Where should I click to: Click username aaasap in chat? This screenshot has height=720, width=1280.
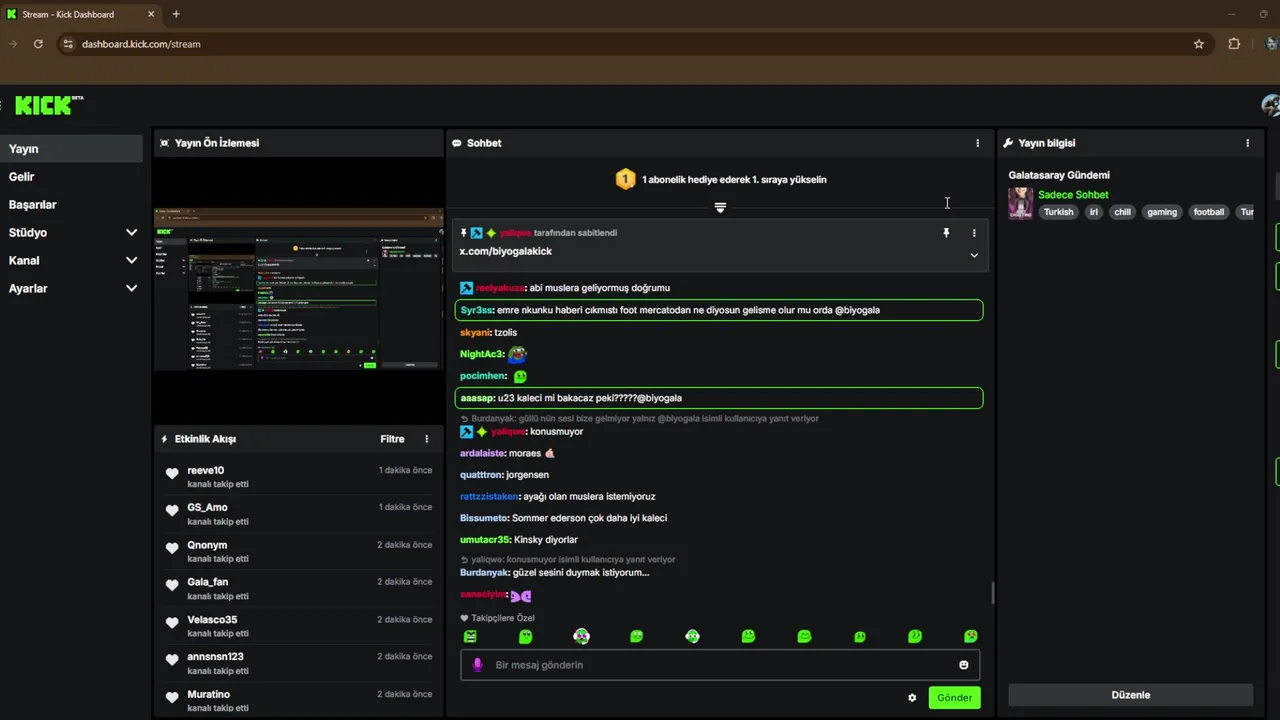[477, 398]
